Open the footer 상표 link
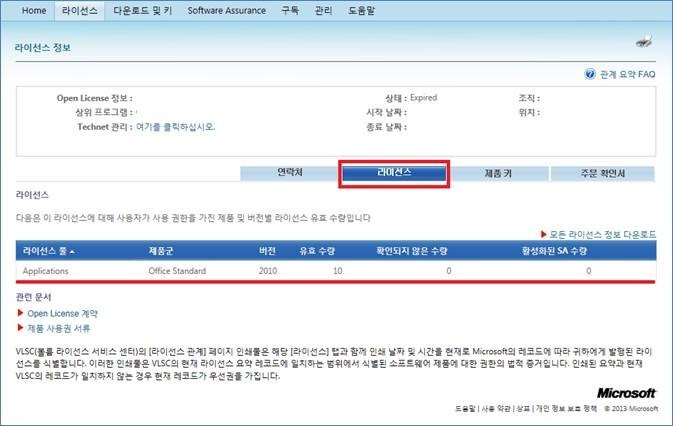This screenshot has height=426, width=673. (x=523, y=408)
